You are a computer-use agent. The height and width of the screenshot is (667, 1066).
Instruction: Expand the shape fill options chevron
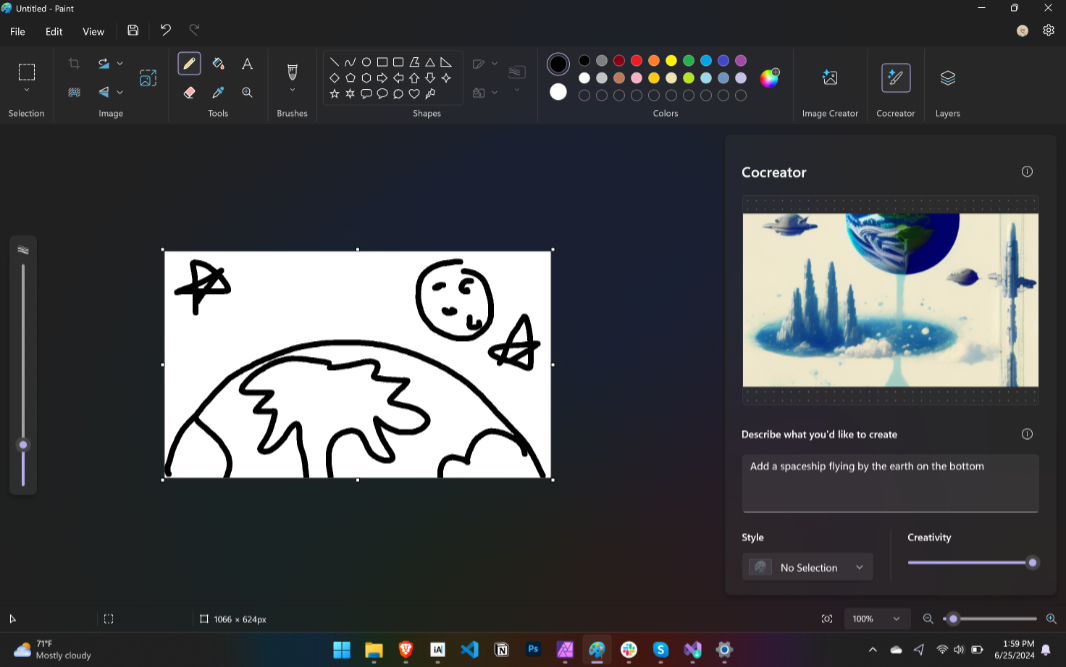point(494,92)
